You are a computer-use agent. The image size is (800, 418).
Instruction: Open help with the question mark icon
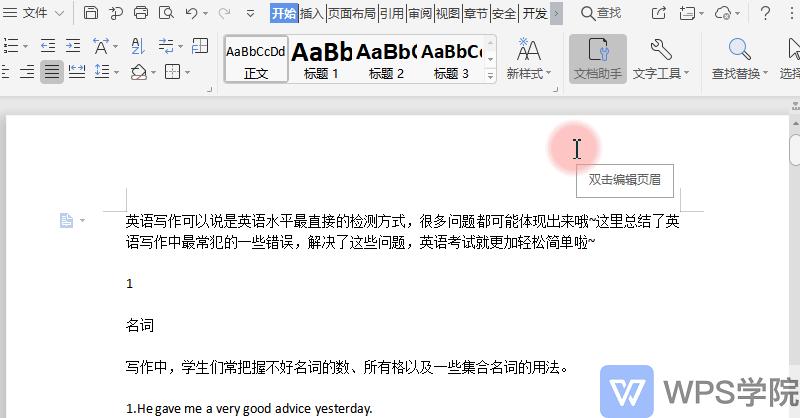[765, 13]
